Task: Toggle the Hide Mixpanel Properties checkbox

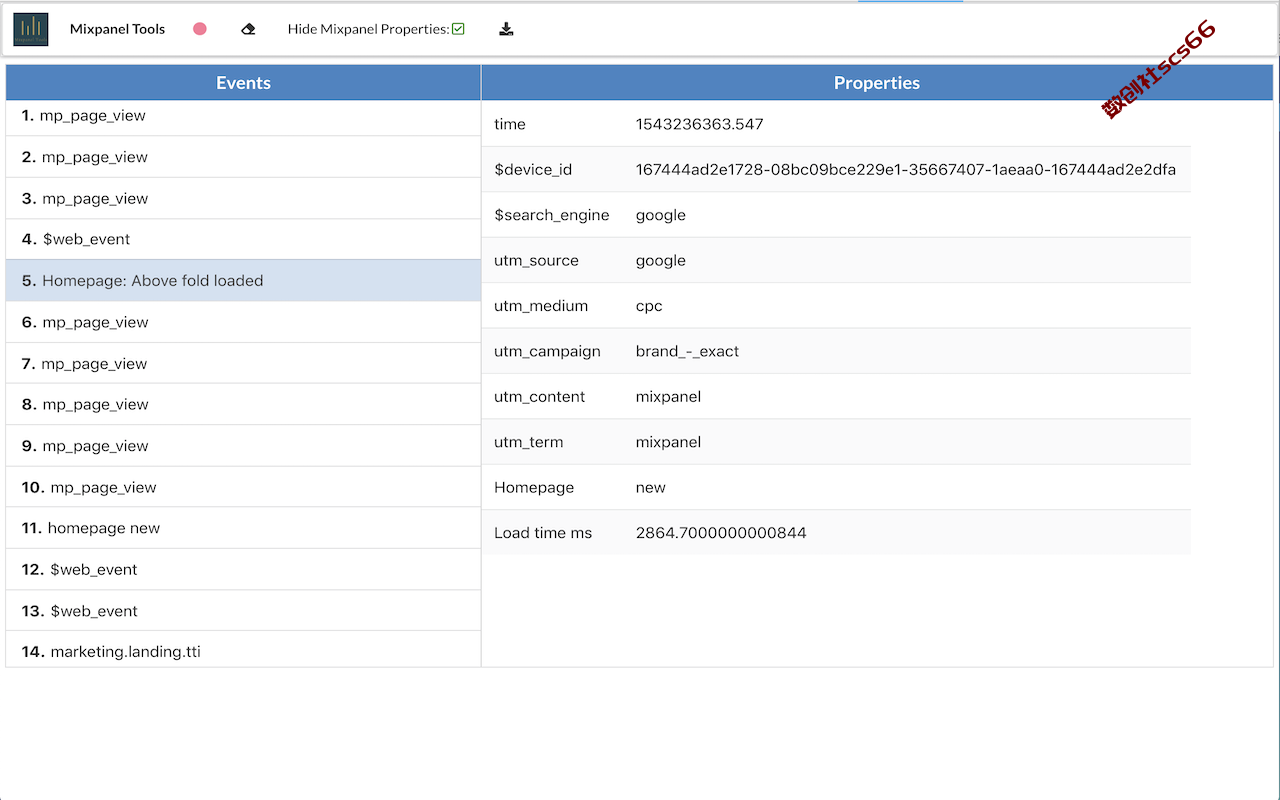Action: pyautogui.click(x=458, y=29)
